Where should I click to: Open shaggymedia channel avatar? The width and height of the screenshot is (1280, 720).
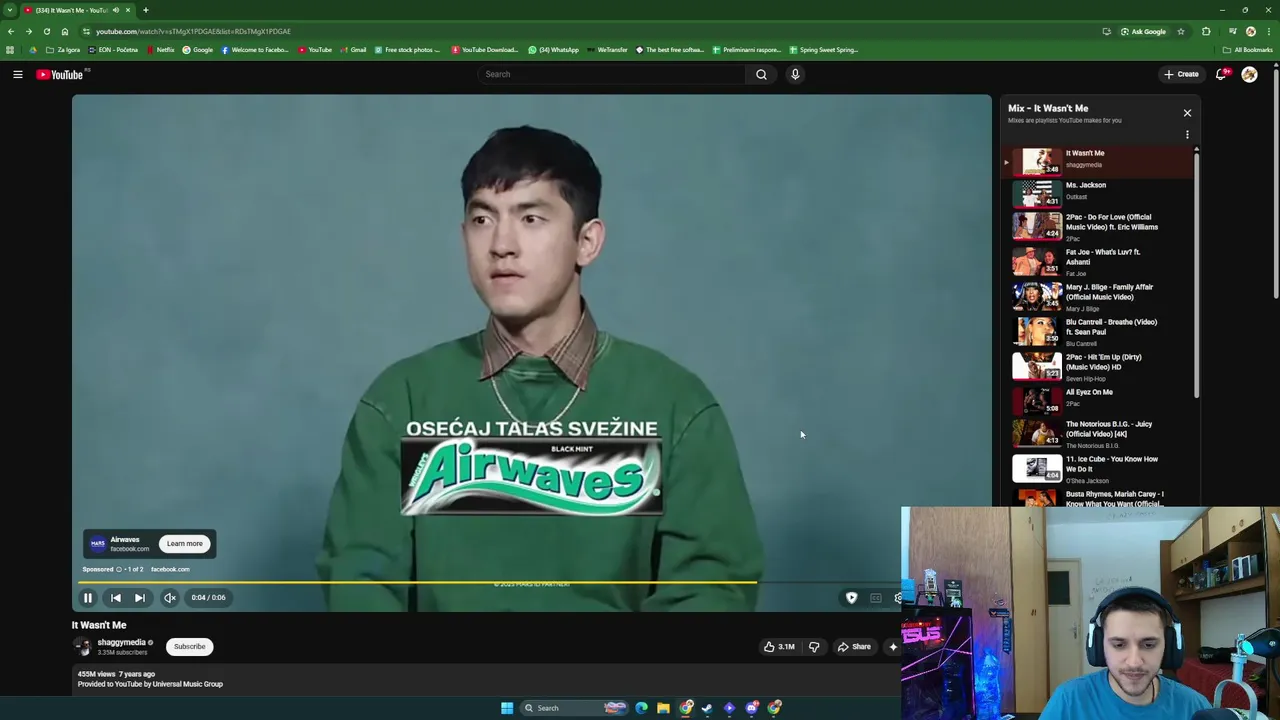[83, 647]
